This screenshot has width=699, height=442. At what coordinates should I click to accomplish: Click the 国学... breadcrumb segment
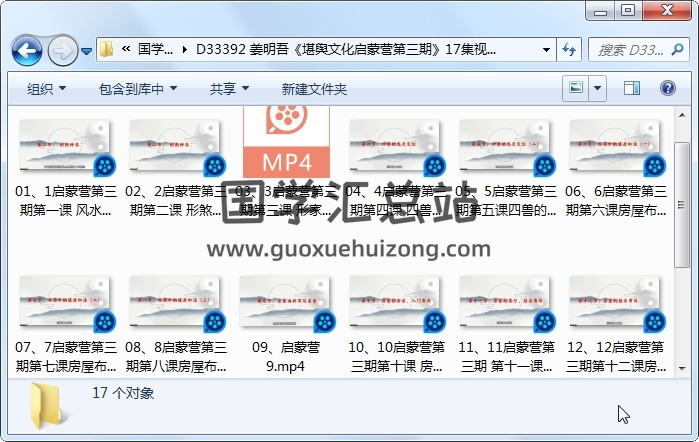[156, 49]
